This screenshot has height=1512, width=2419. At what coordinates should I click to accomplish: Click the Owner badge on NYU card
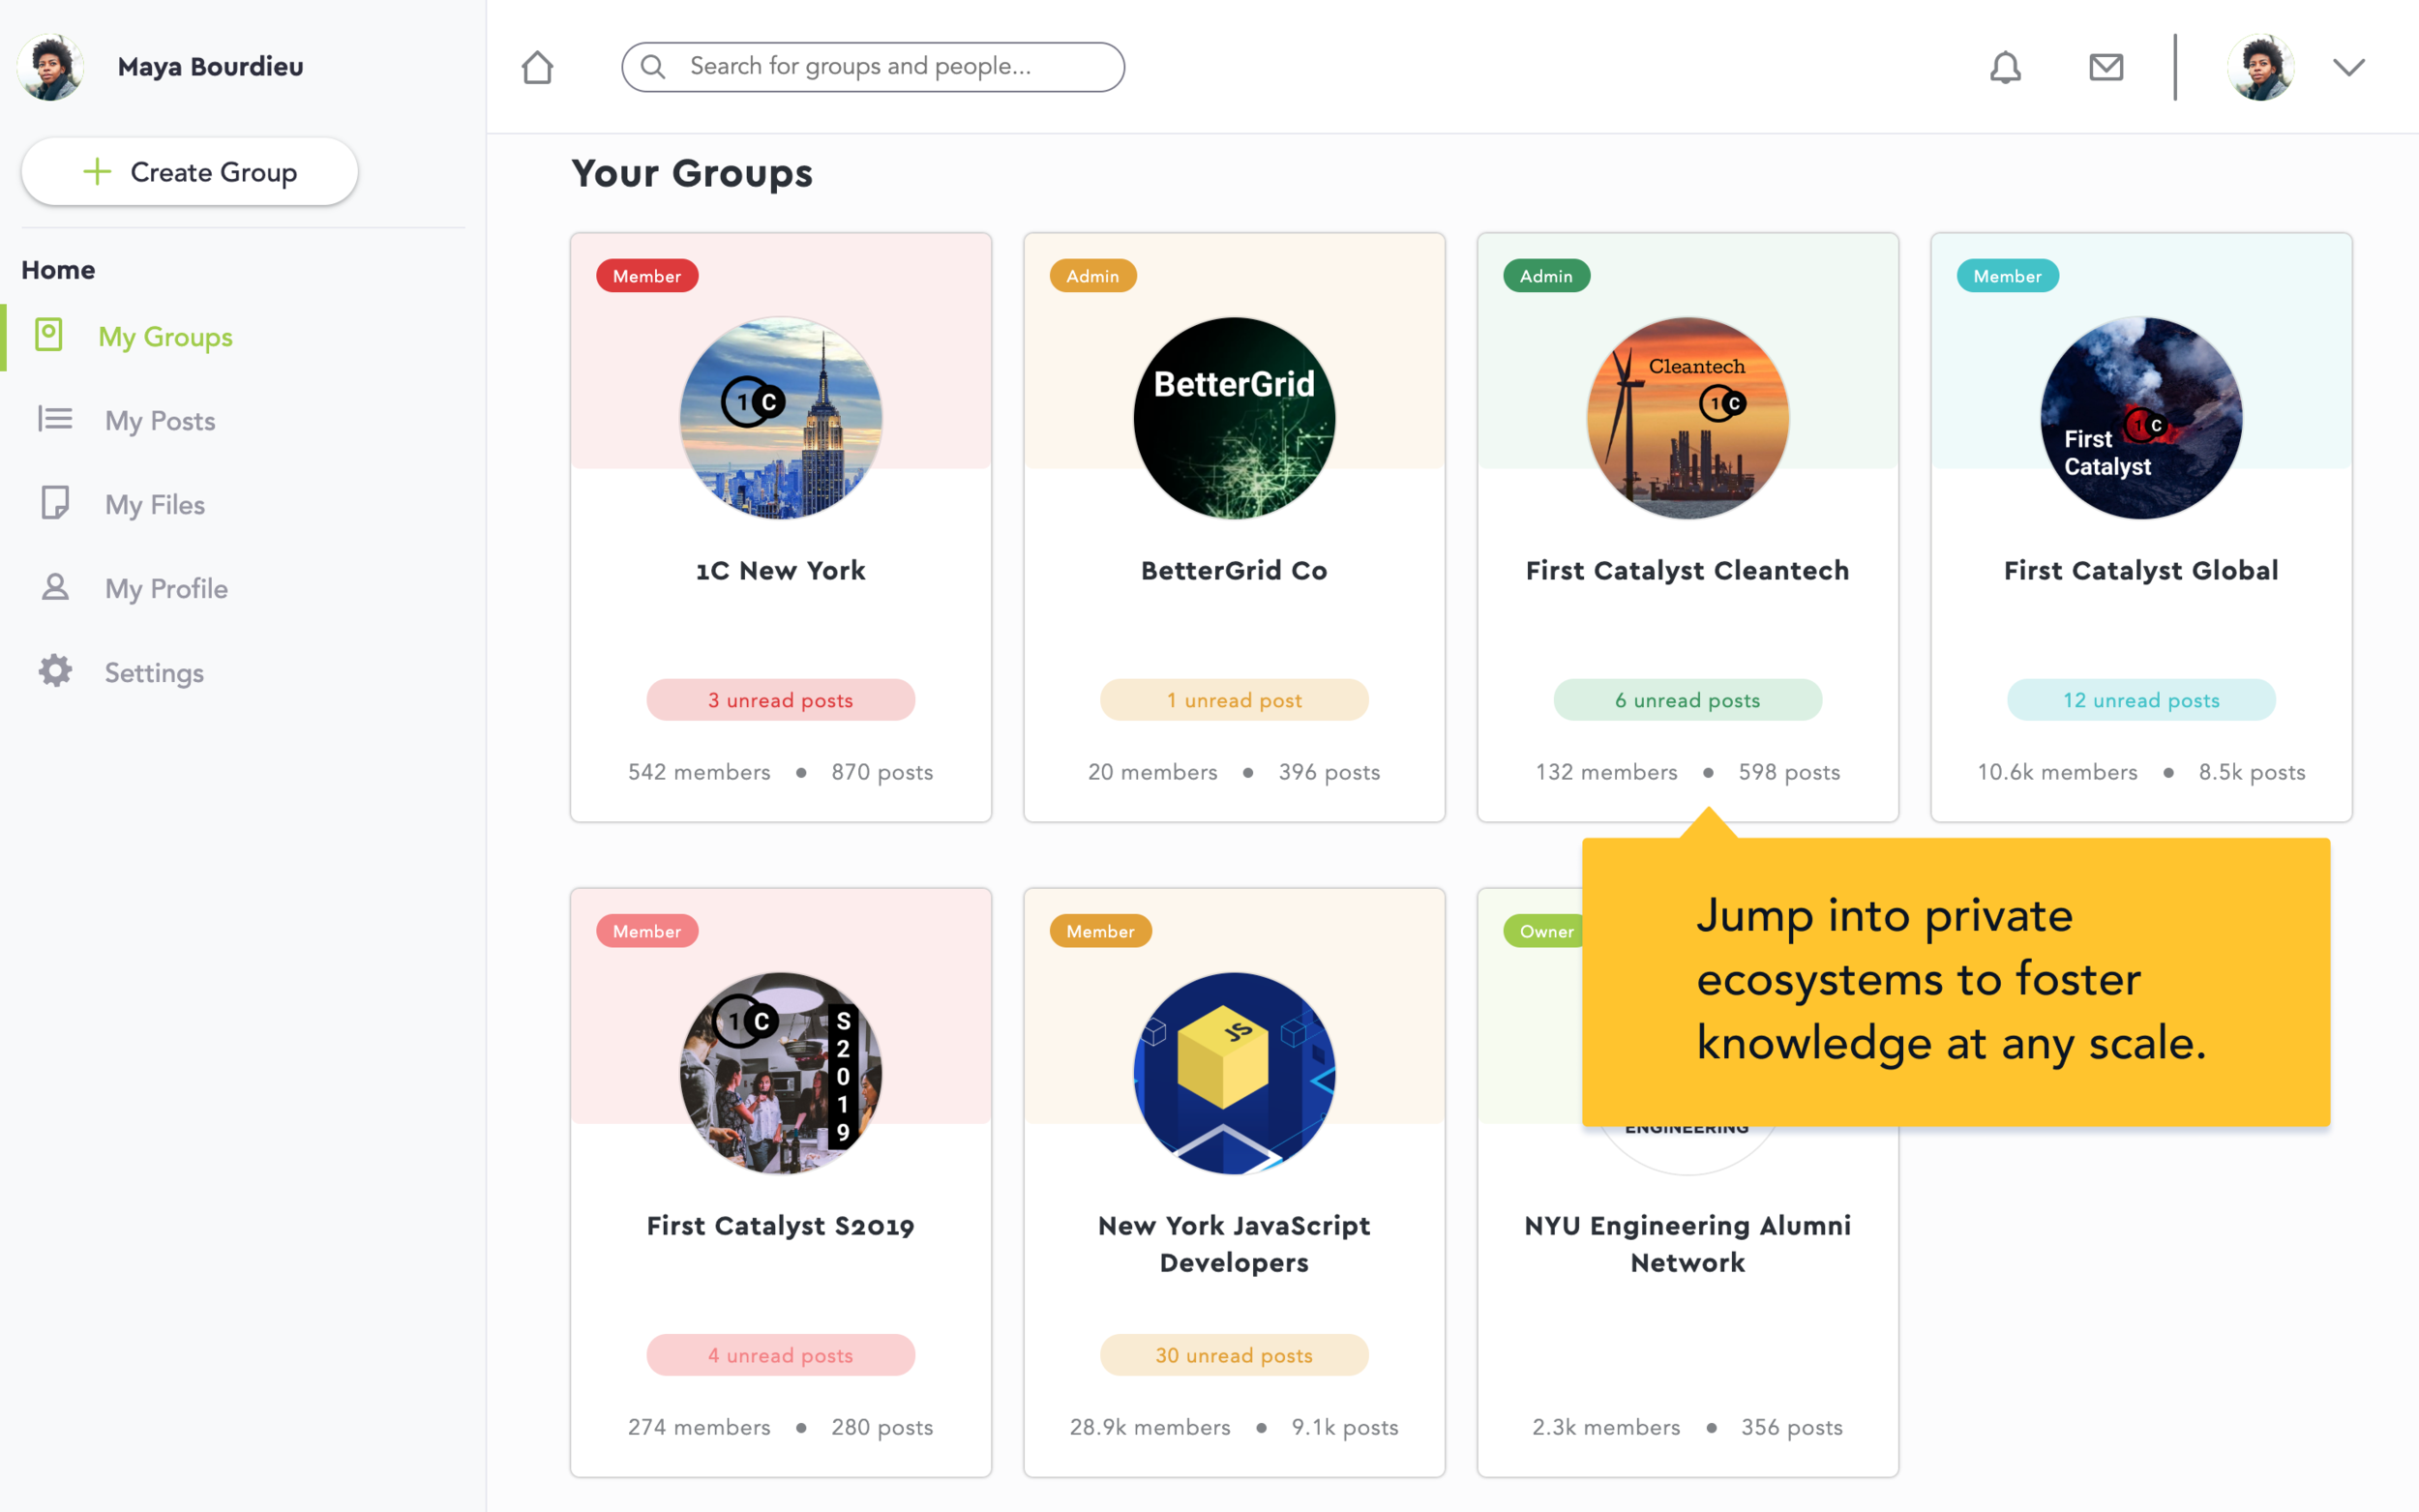(1544, 931)
